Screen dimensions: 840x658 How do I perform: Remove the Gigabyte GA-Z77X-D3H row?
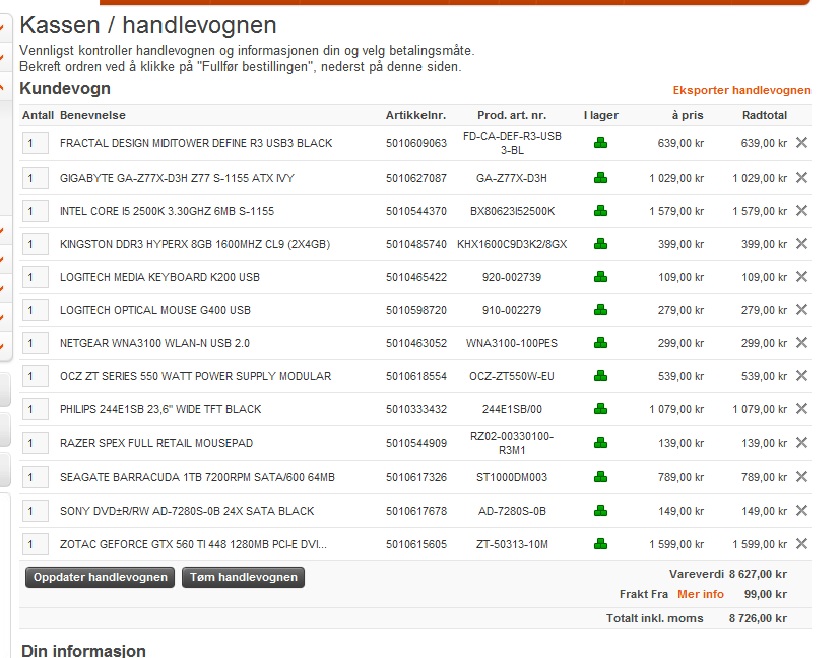(801, 177)
